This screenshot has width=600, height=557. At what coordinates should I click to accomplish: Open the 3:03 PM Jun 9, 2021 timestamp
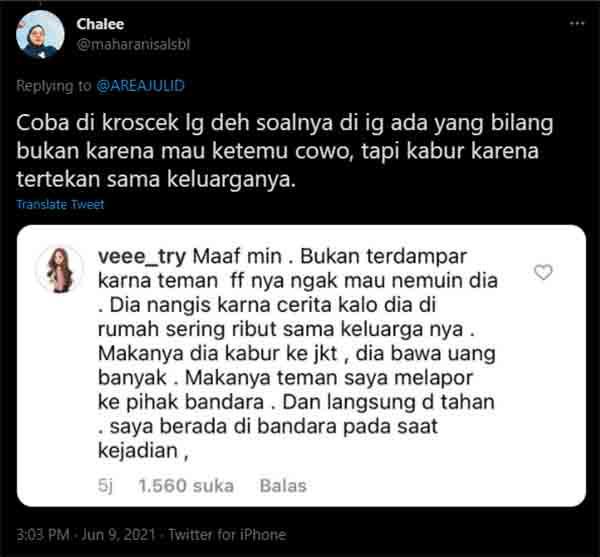click(x=86, y=534)
